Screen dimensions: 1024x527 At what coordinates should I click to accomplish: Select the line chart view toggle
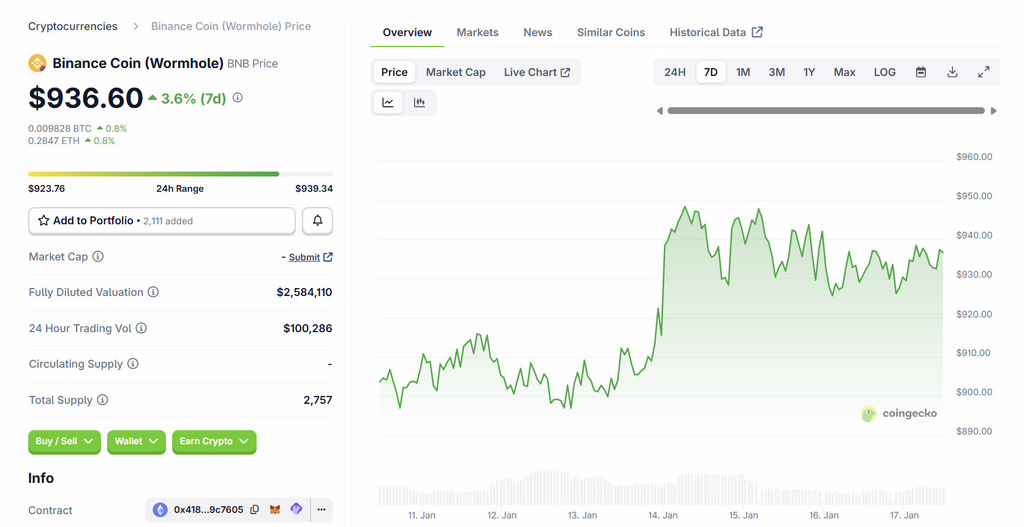click(x=388, y=102)
